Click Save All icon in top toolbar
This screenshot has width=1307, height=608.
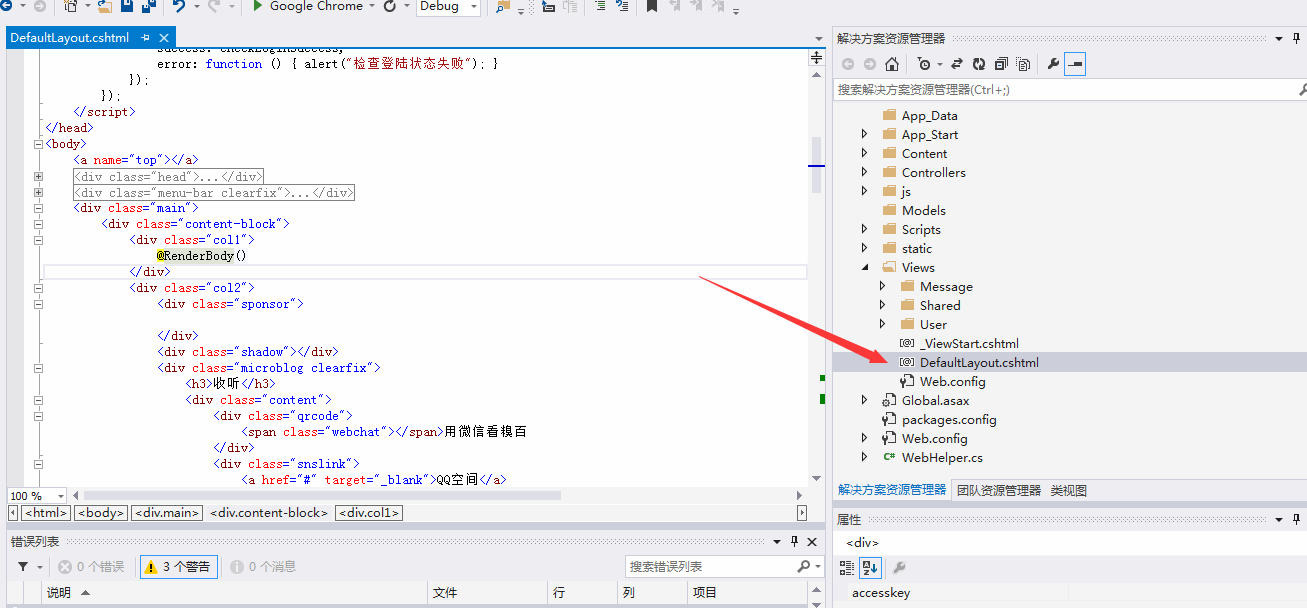(148, 7)
